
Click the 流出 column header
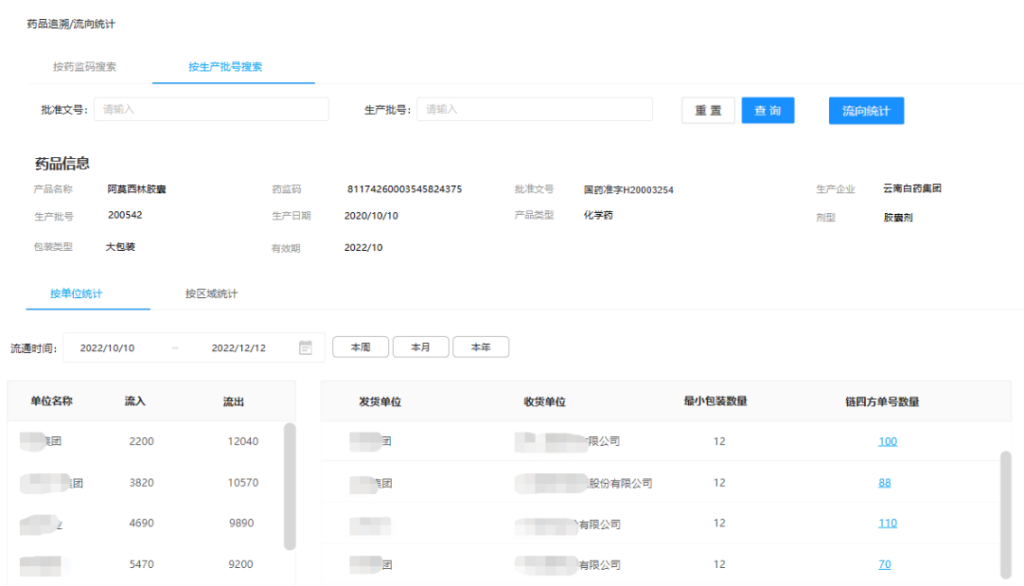click(x=233, y=402)
